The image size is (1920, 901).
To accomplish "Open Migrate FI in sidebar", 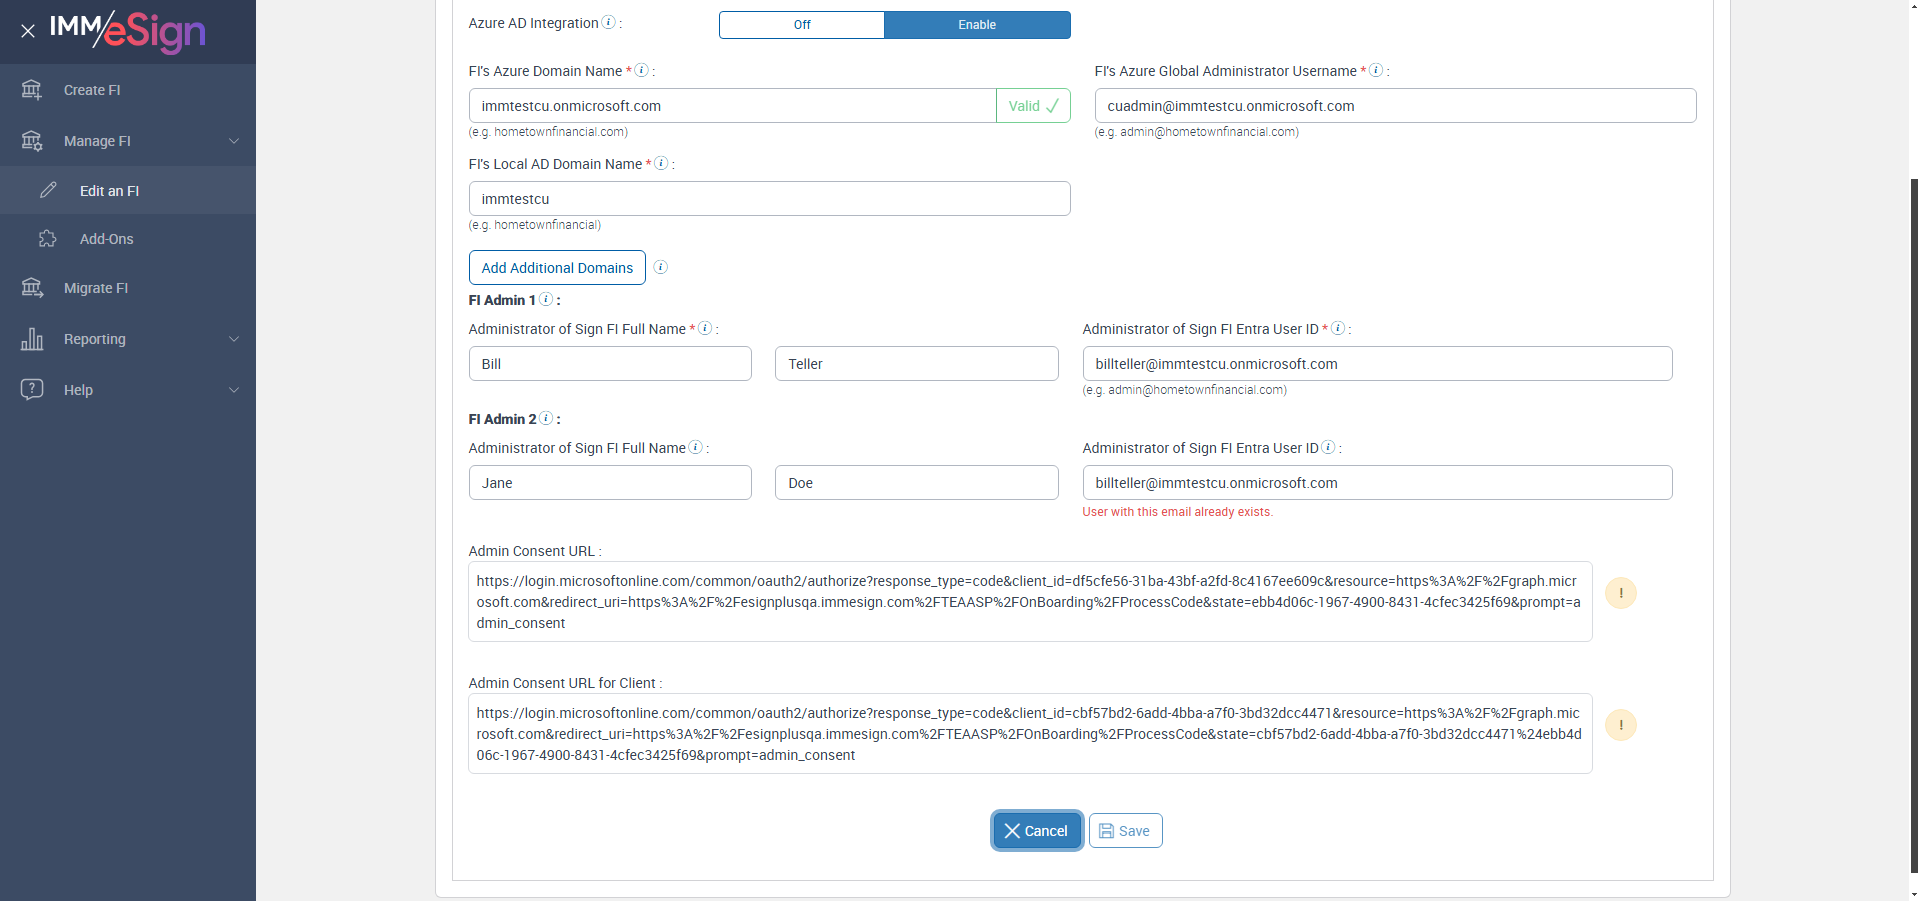I will [96, 288].
